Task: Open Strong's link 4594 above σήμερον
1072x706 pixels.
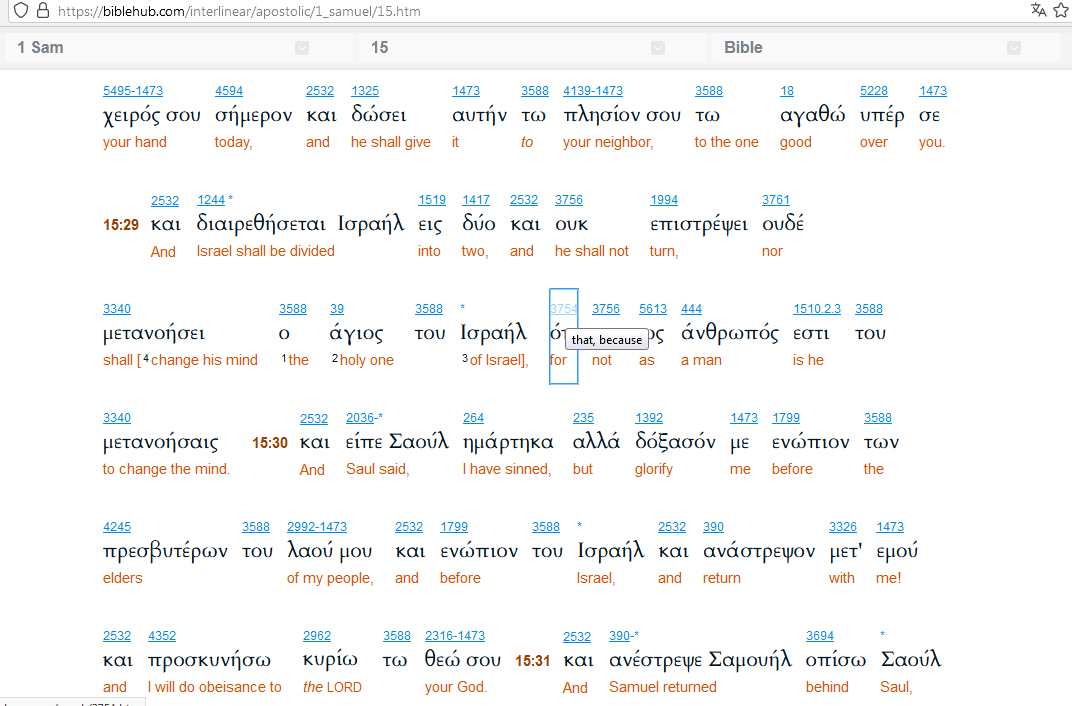Action: pyautogui.click(x=229, y=91)
